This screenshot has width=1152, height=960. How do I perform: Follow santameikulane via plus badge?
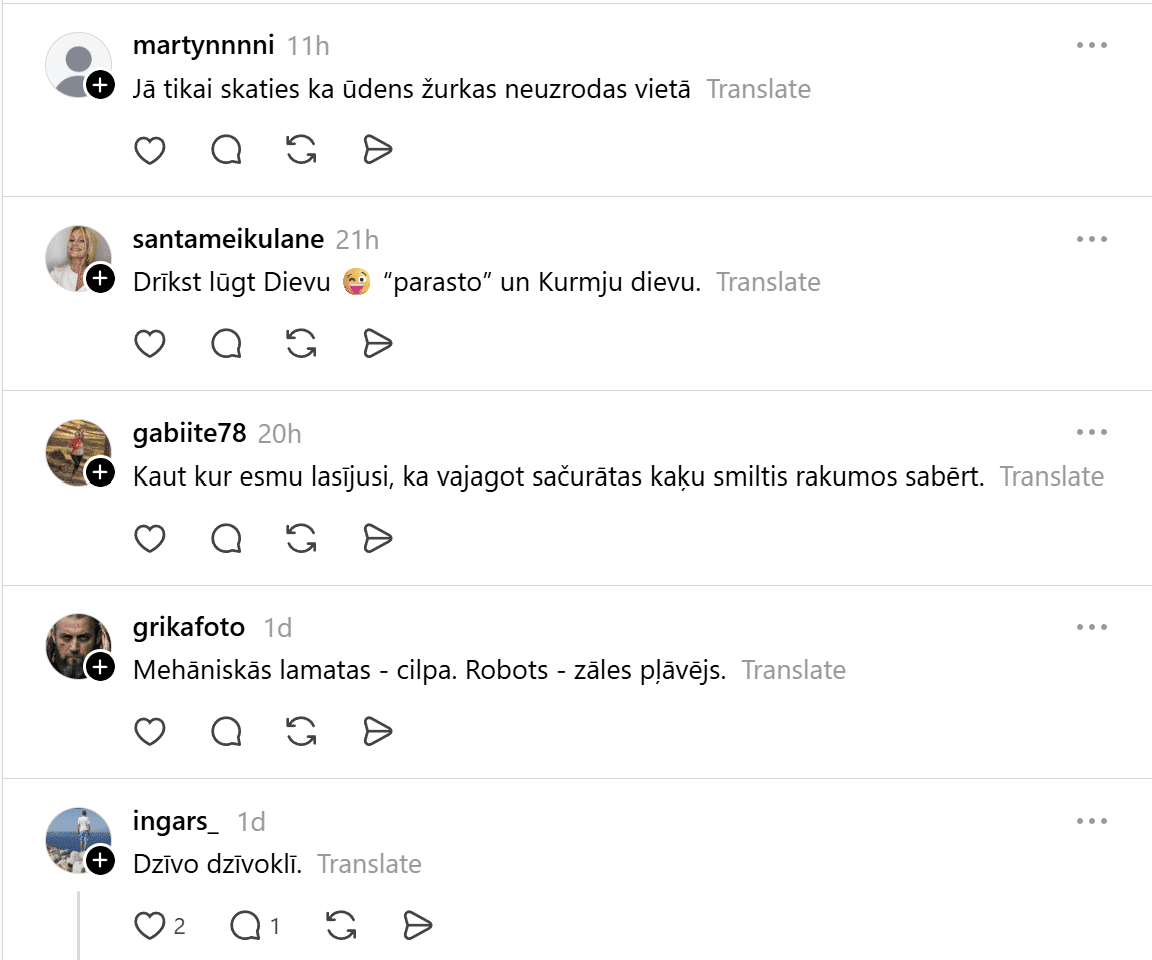click(x=100, y=280)
